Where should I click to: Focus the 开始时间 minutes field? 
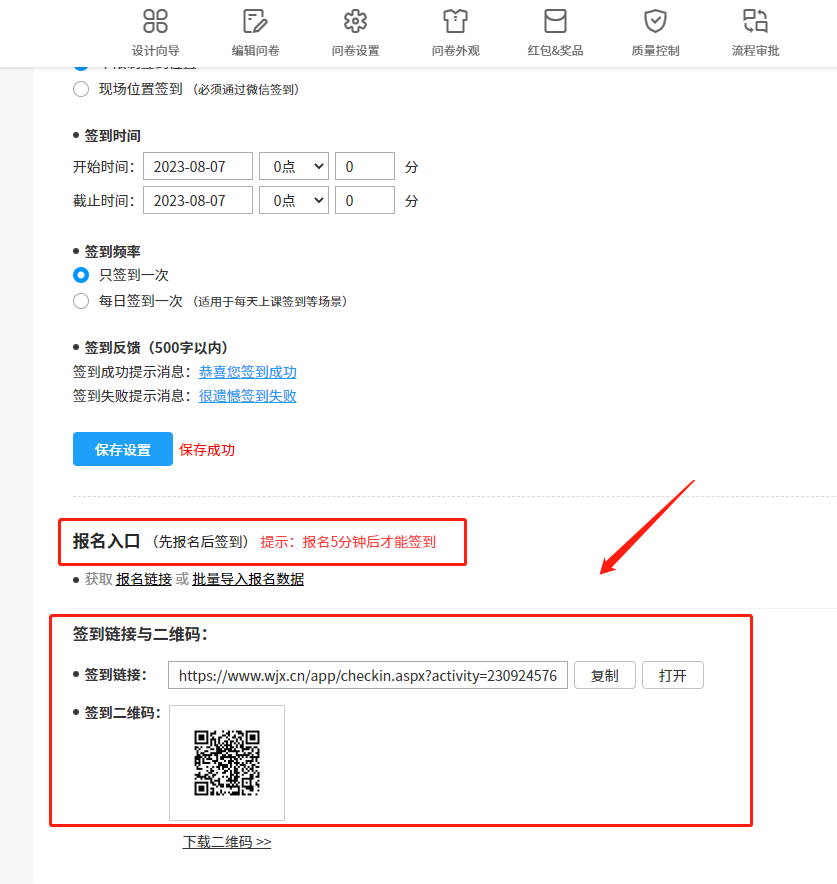pos(365,166)
